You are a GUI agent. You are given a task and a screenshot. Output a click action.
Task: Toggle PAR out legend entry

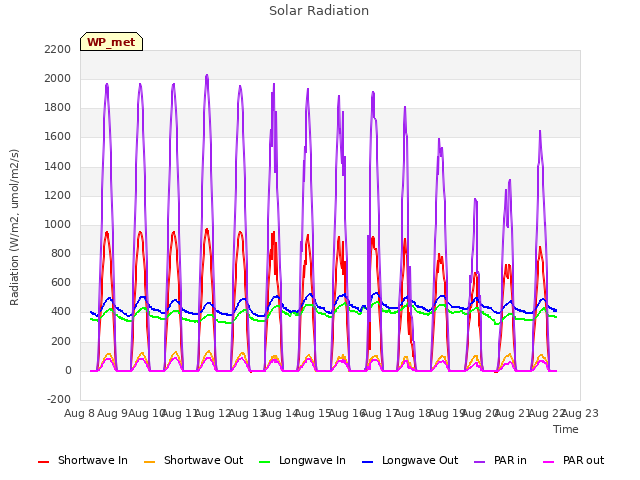[573, 460]
